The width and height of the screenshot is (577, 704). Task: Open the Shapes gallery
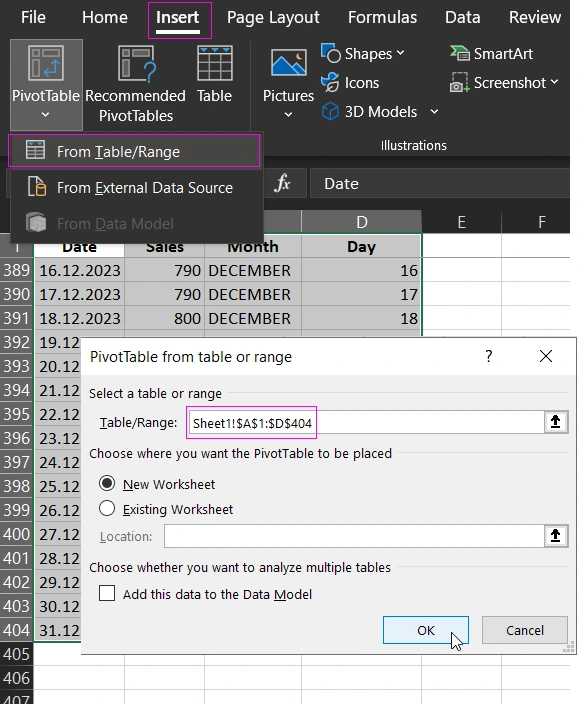tap(362, 54)
